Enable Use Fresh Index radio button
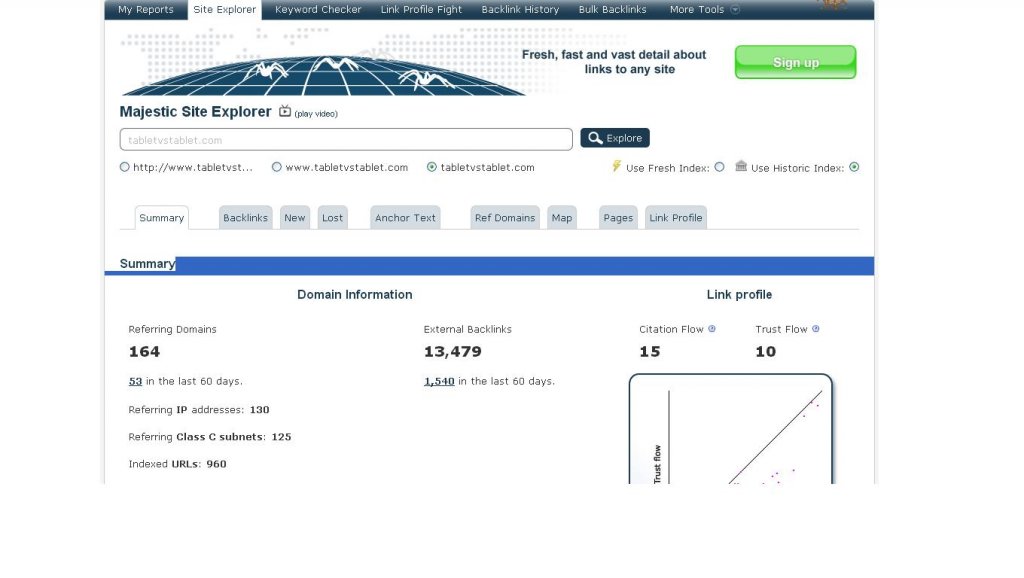 [720, 167]
